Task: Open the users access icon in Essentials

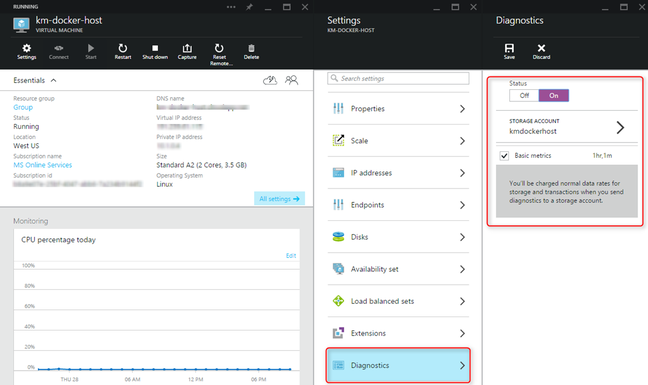Action: tap(291, 80)
